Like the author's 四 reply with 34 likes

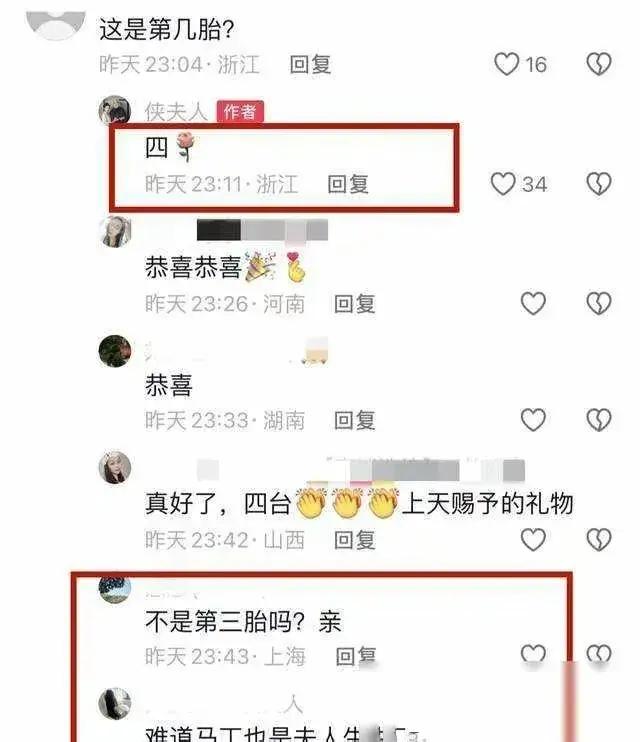(503, 184)
